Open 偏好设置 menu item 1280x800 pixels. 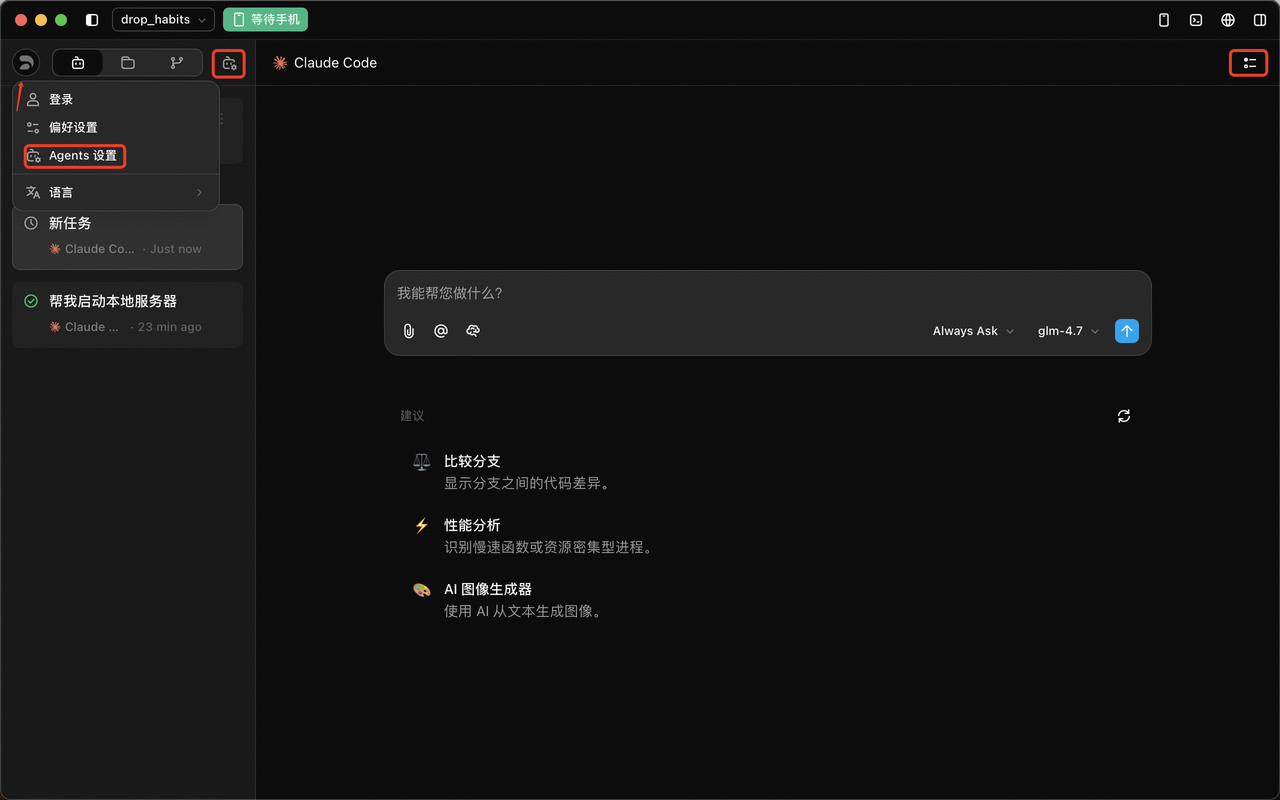tap(73, 128)
